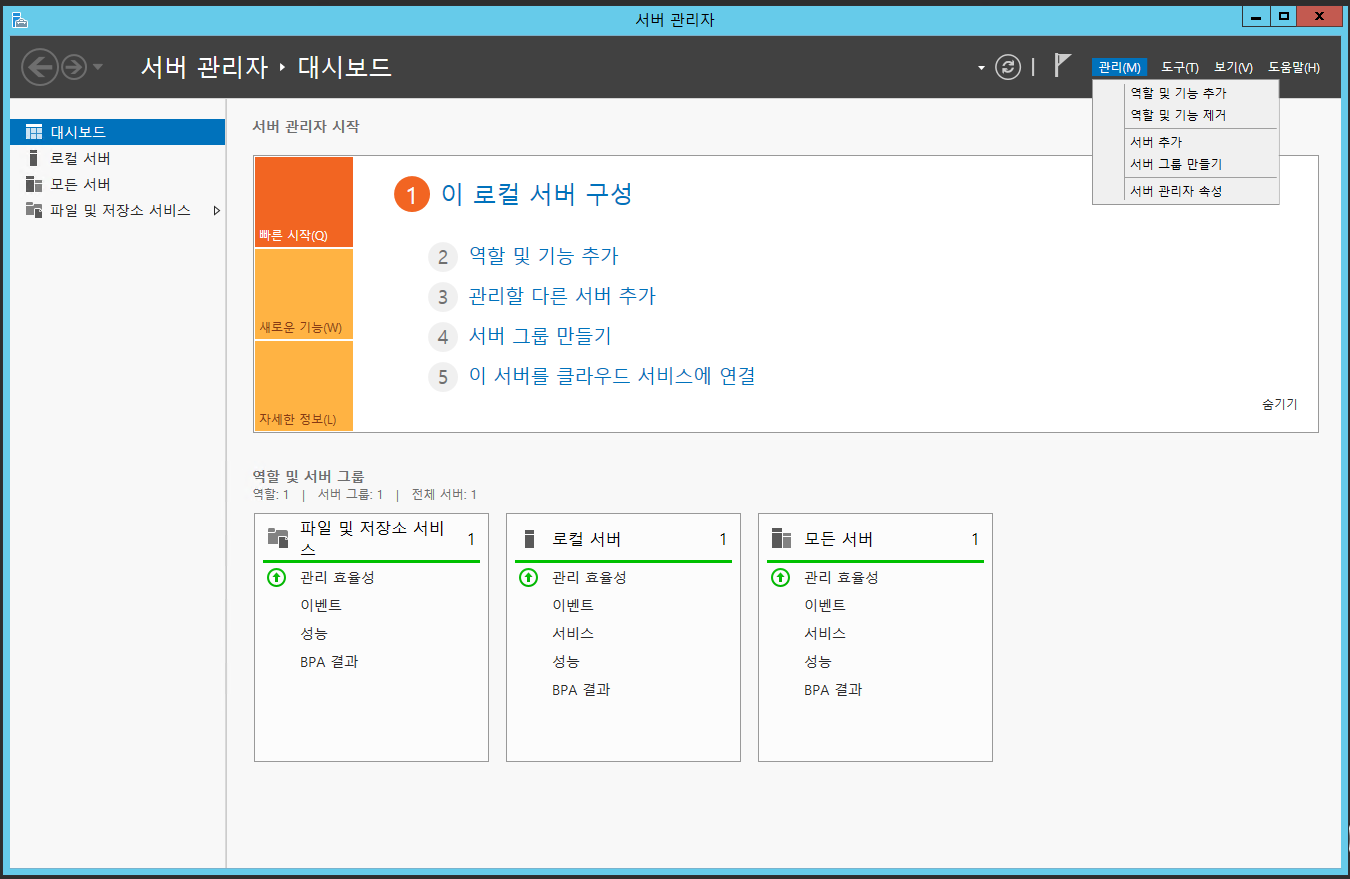Open the notifications flag icon
The height and width of the screenshot is (879, 1350).
1063,66
